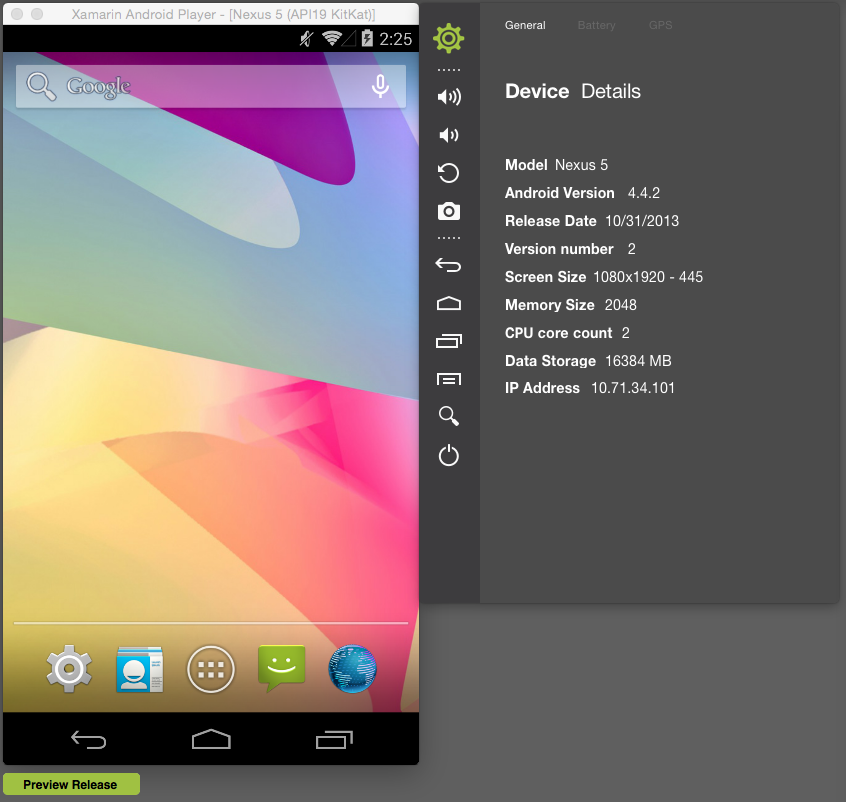
Task: Click the Release Date value 10/31/2013
Action: tap(642, 221)
